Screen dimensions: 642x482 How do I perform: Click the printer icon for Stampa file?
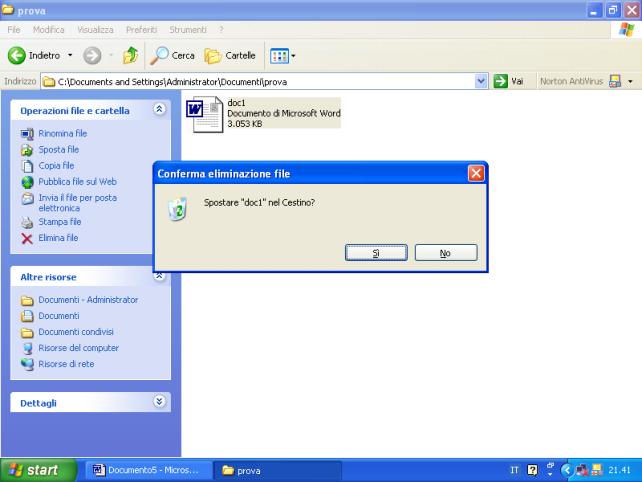point(27,222)
